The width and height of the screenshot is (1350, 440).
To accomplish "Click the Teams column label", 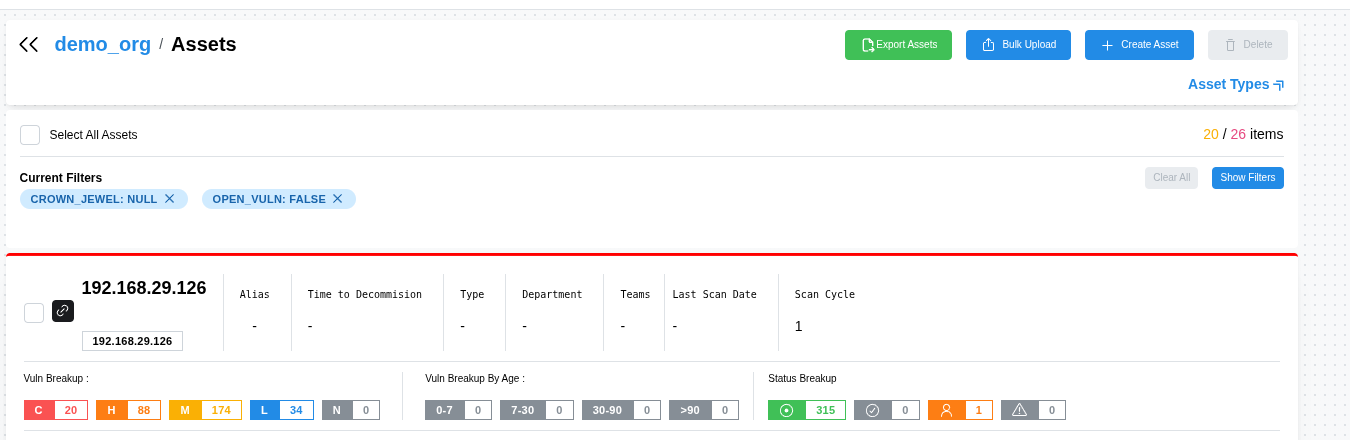I will [635, 294].
